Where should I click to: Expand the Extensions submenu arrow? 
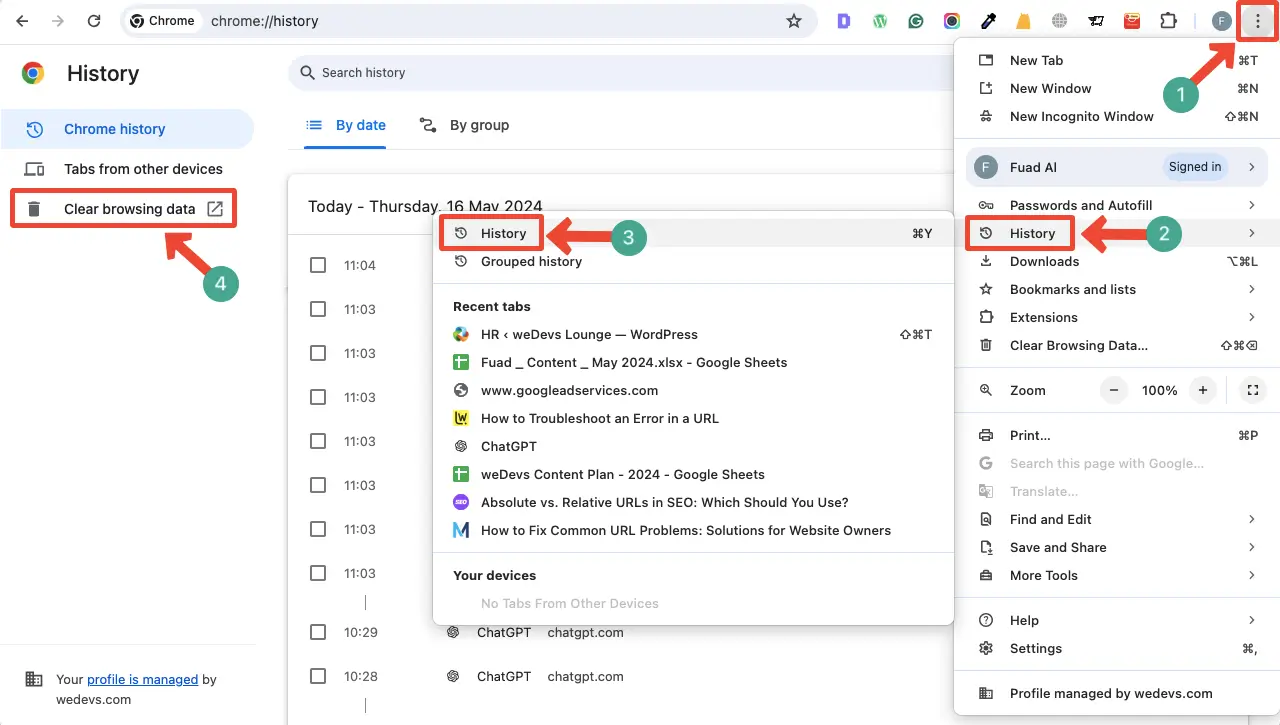[x=1251, y=317]
